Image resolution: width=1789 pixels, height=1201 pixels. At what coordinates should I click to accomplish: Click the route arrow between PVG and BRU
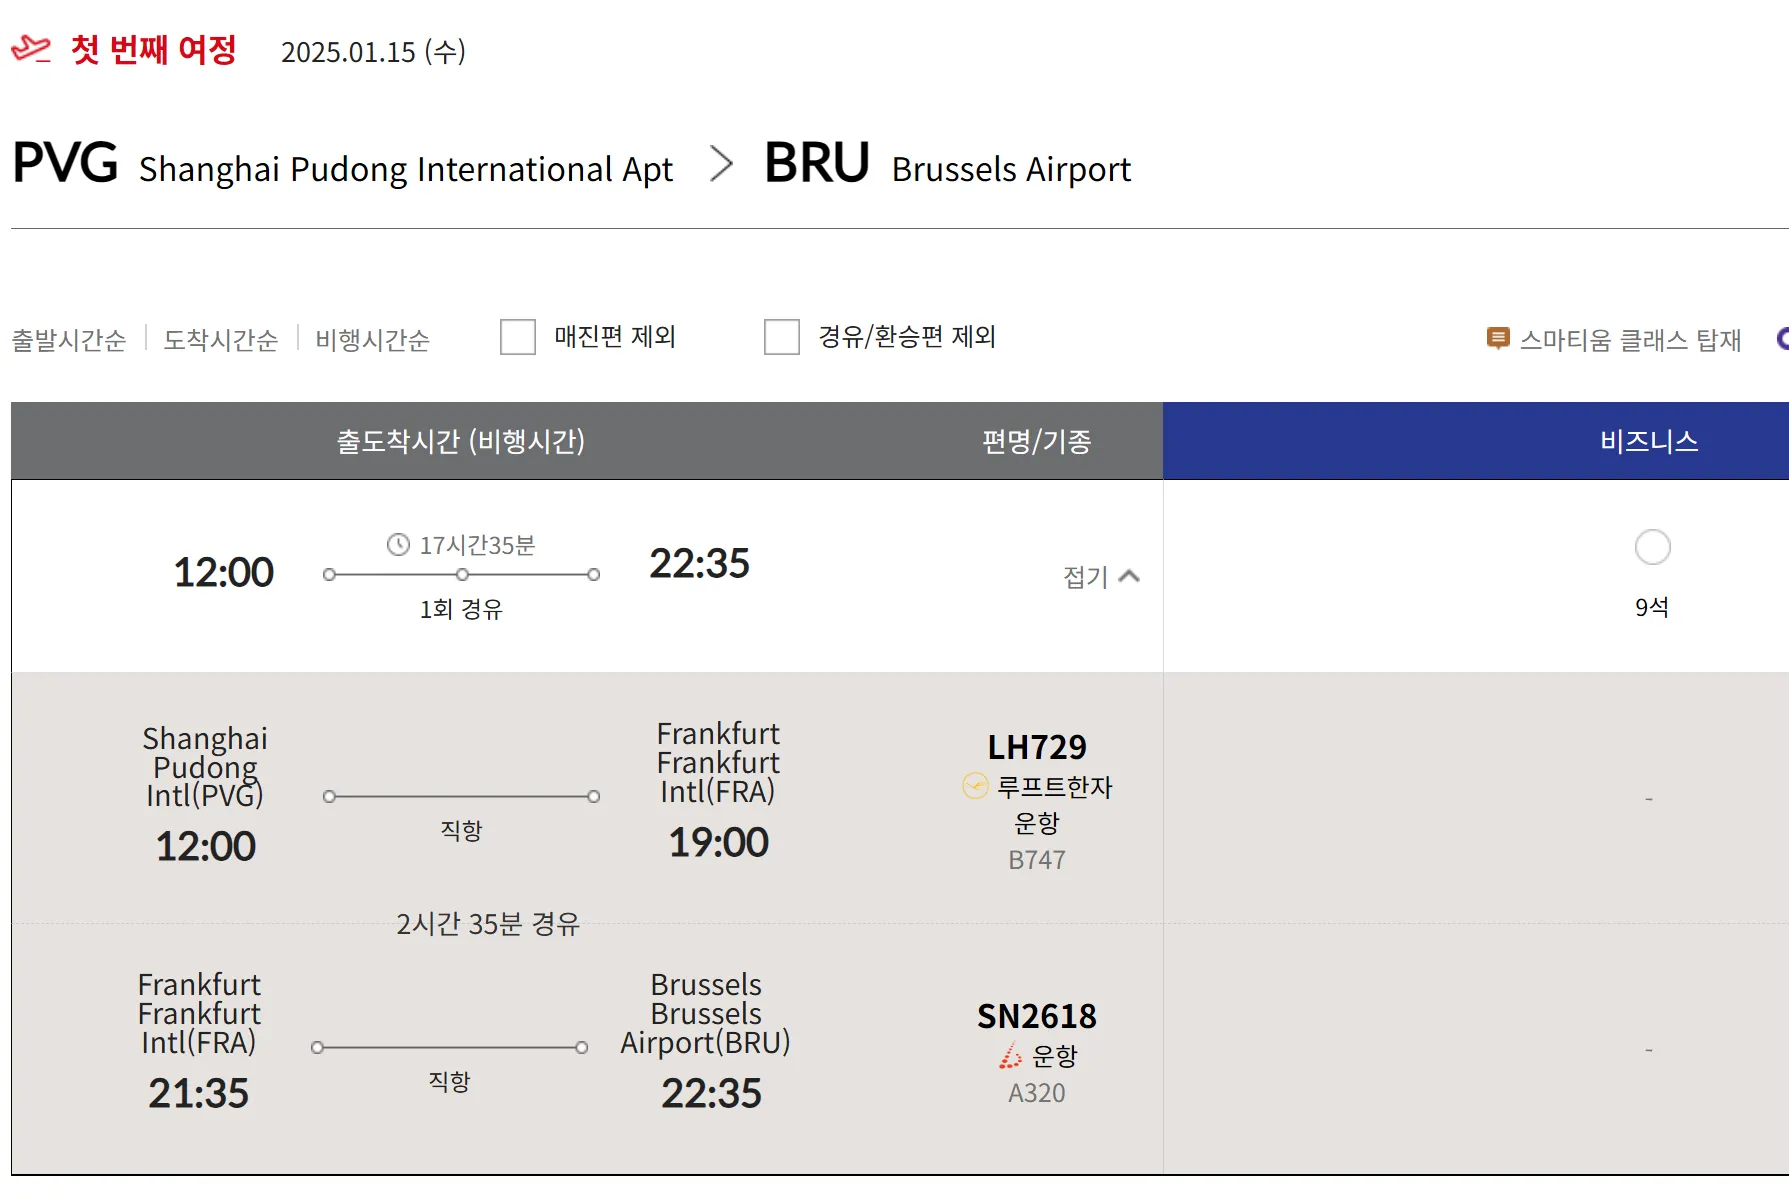coord(721,164)
